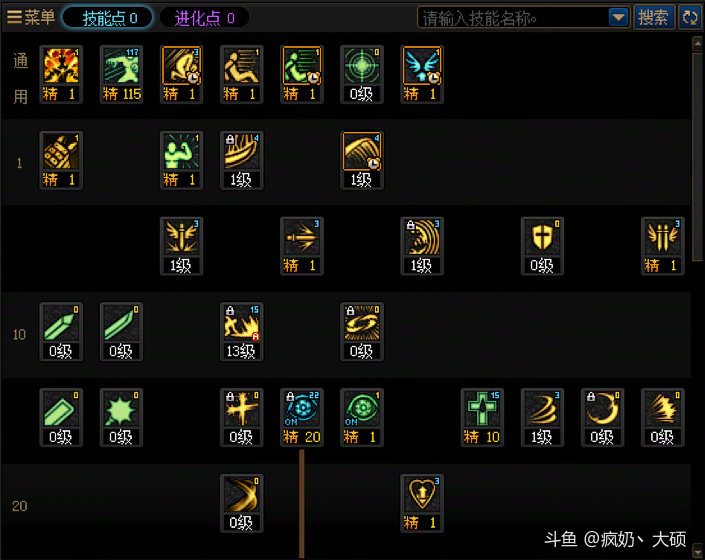Toggle the green eye ON skill at 精 1
Image resolution: width=705 pixels, height=560 pixels.
pos(361,417)
